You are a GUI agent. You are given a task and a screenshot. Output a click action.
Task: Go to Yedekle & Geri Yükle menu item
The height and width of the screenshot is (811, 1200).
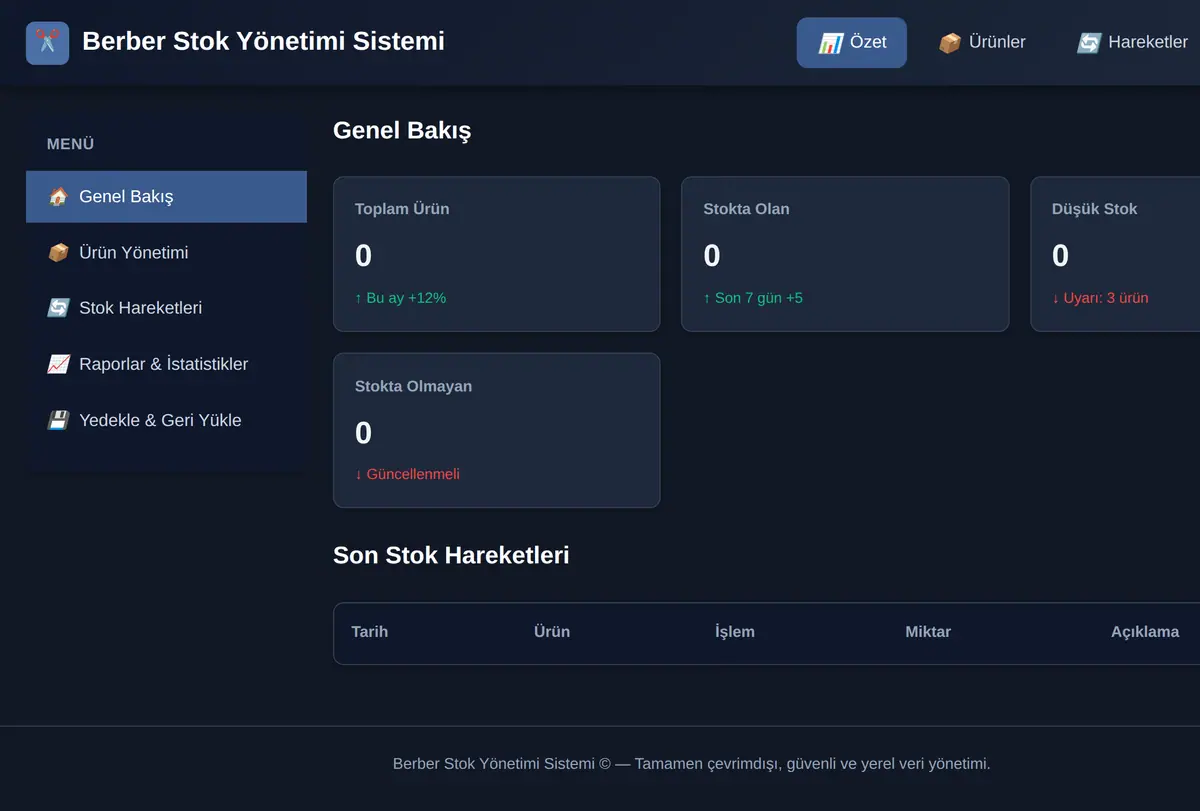tap(166, 420)
